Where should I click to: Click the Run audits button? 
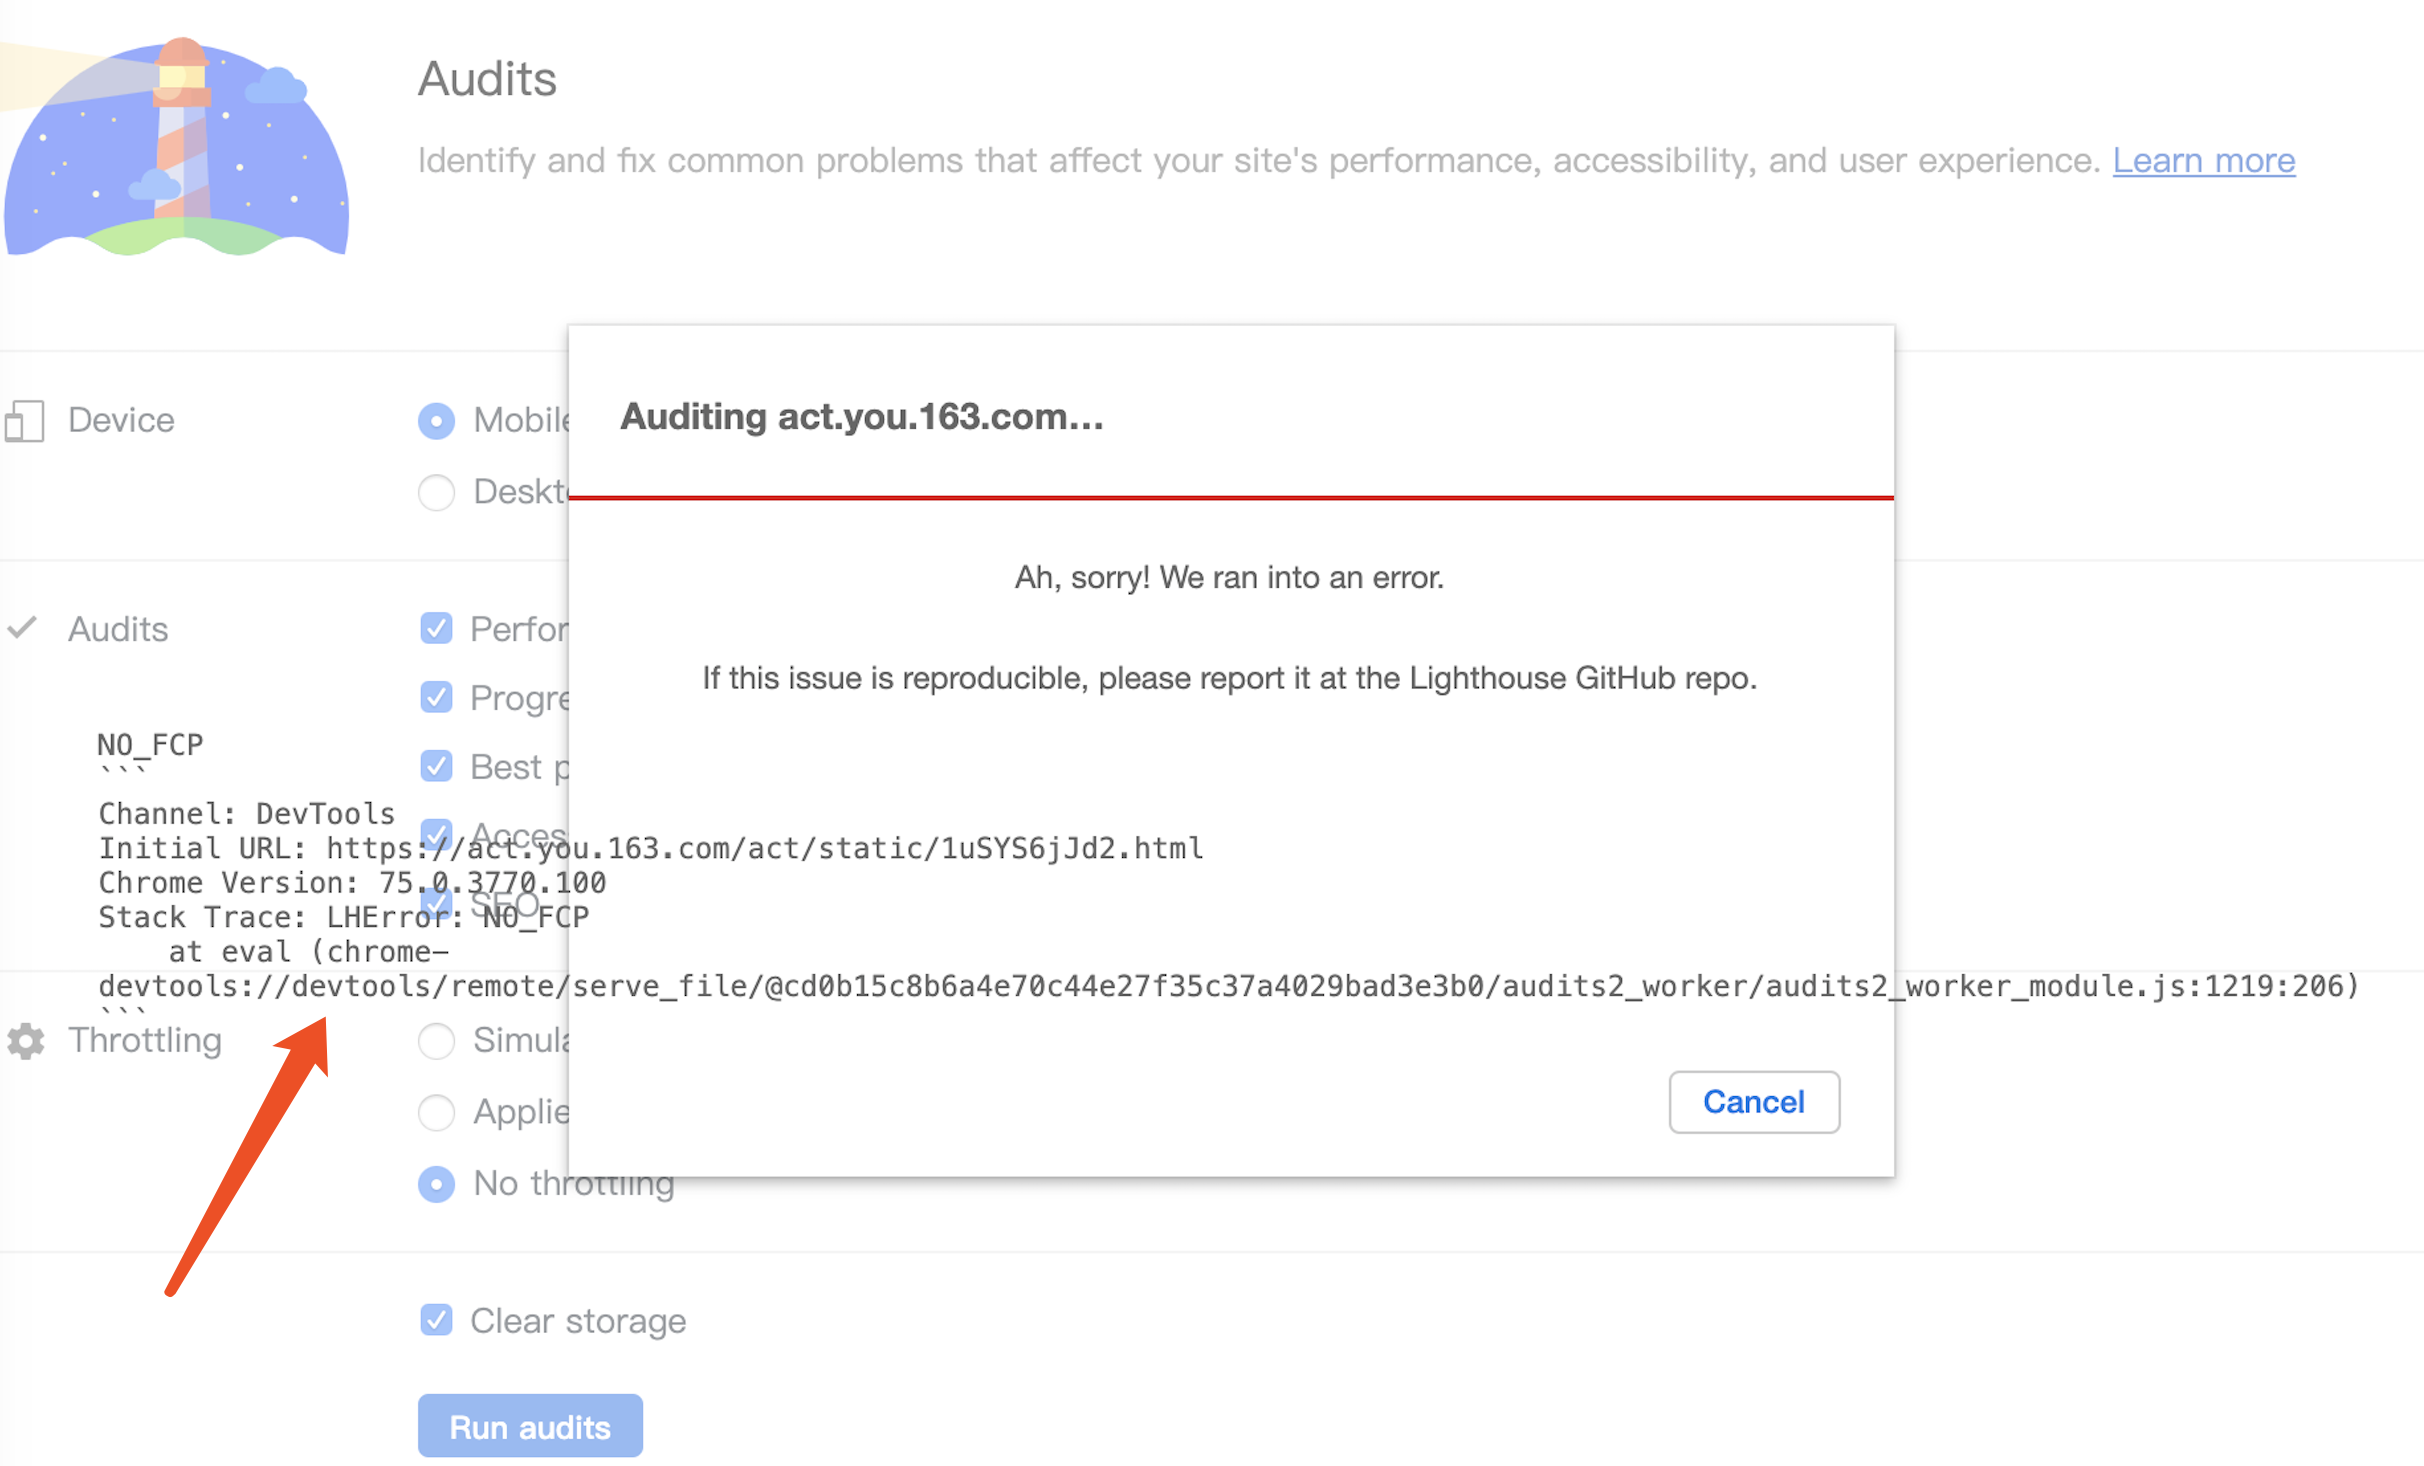click(x=529, y=1426)
